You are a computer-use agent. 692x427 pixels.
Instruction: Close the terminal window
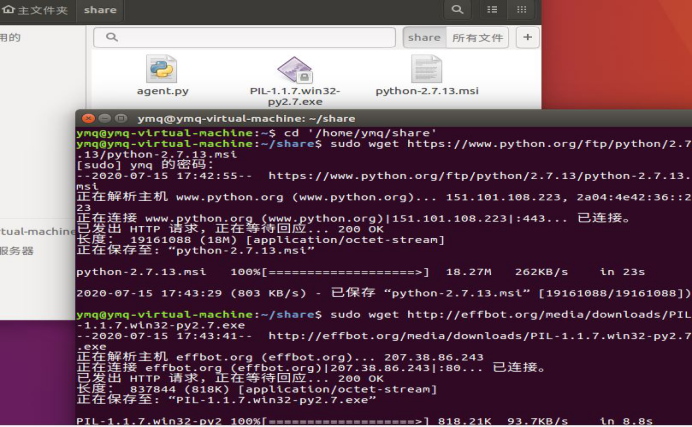(88, 118)
